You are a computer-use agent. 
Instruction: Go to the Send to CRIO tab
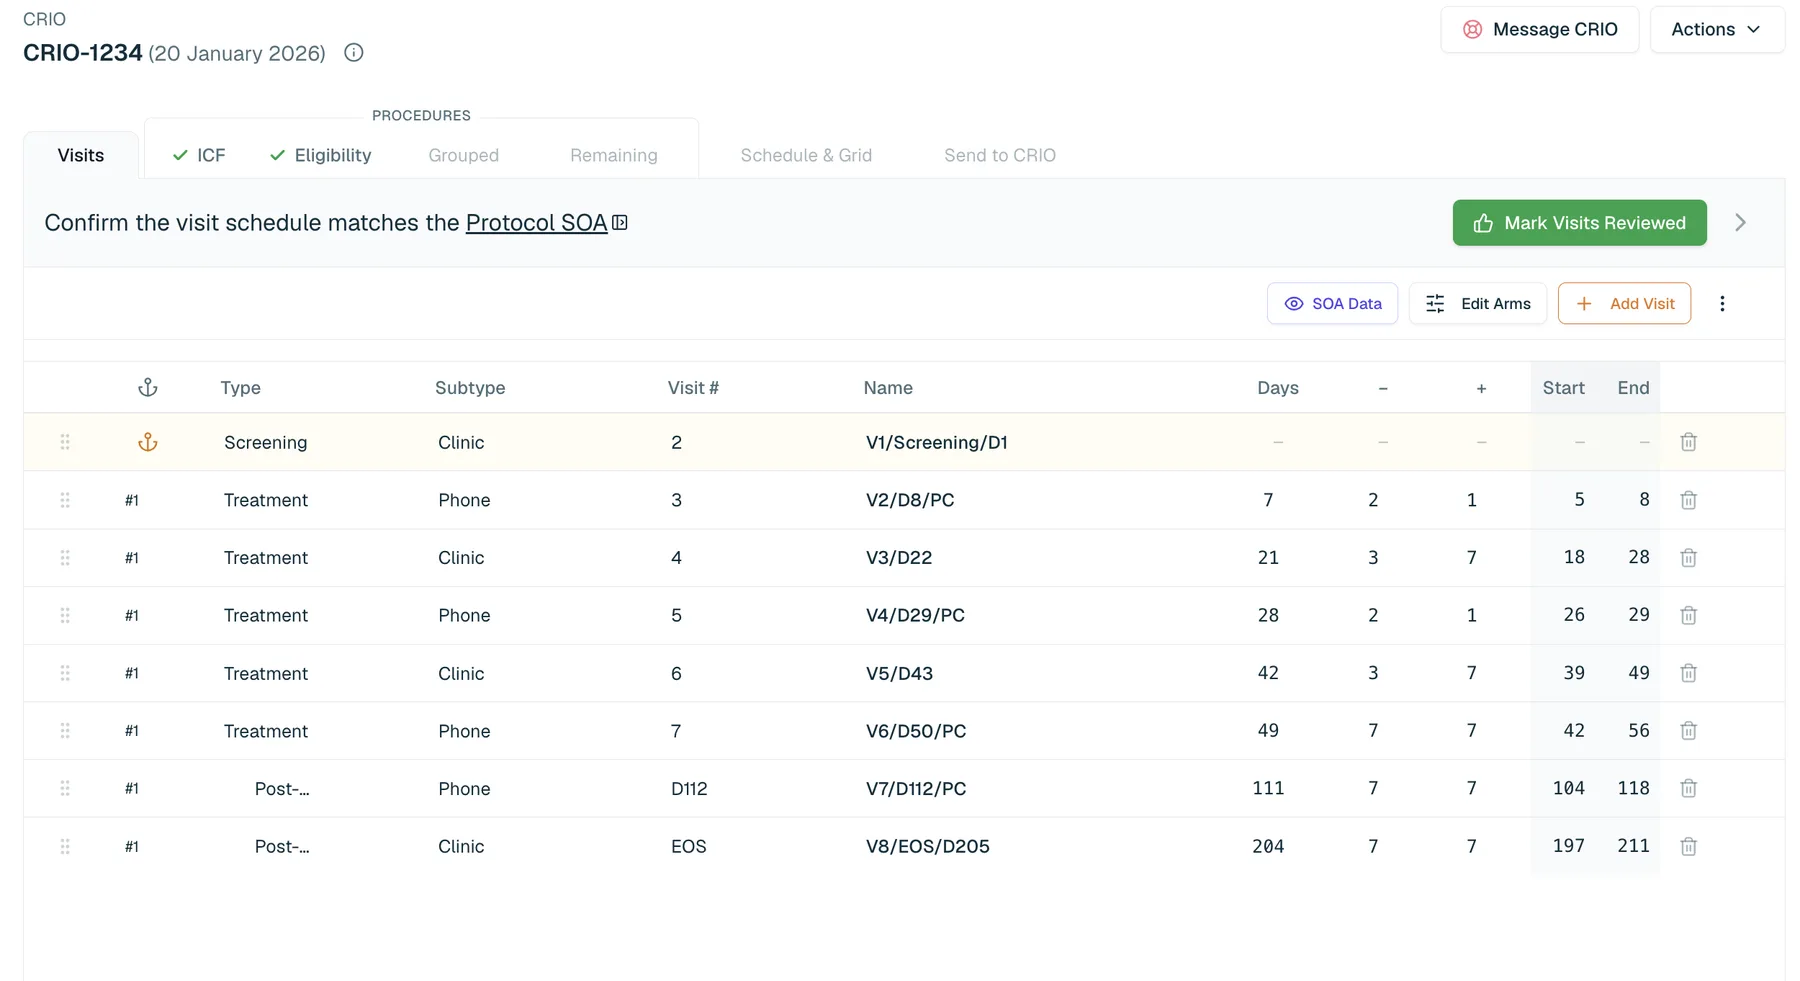[1000, 155]
